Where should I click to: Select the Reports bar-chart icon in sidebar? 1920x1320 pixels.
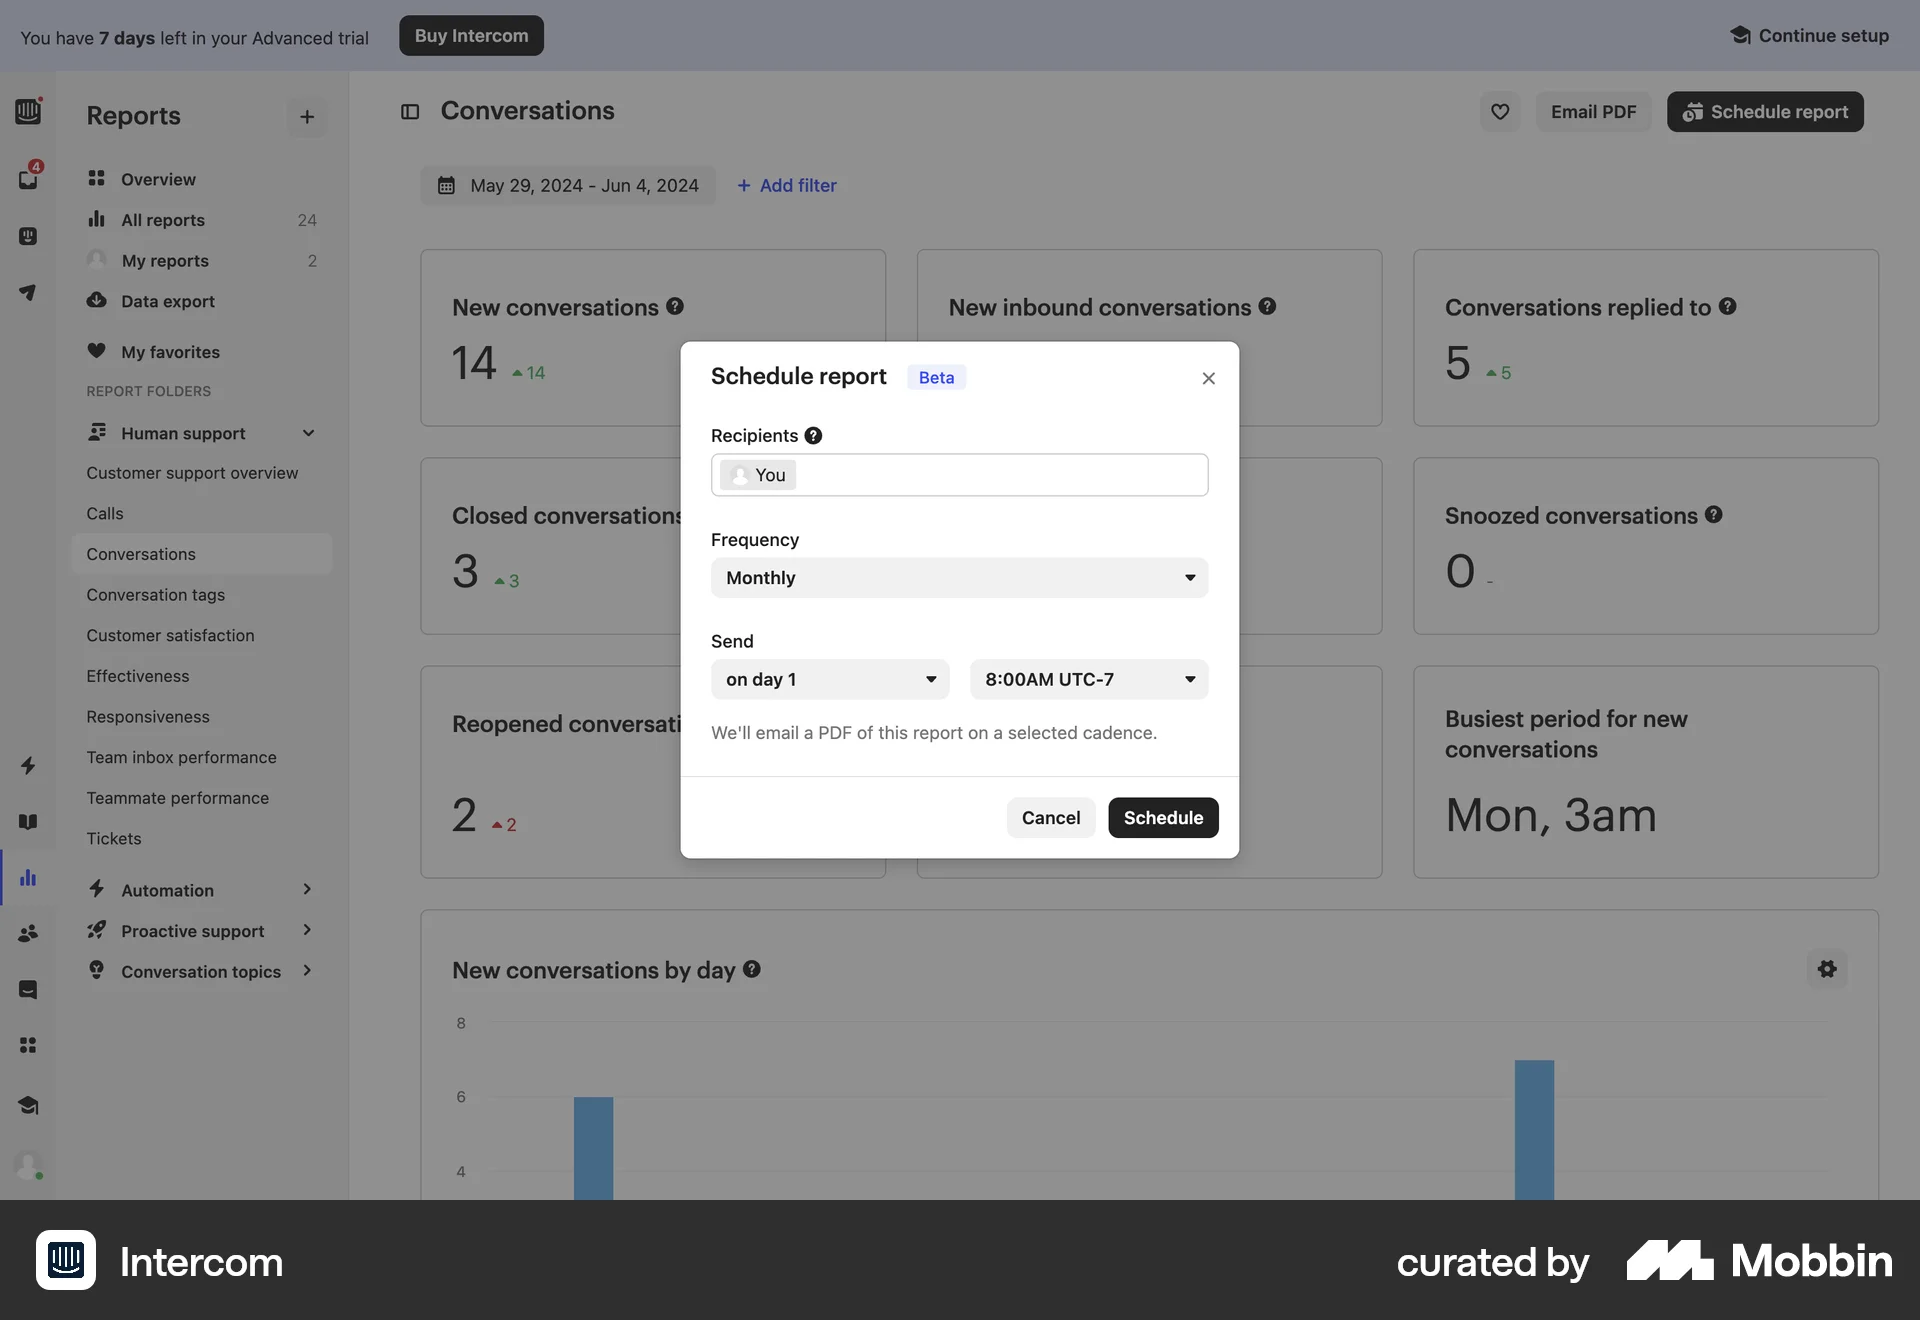pos(27,877)
